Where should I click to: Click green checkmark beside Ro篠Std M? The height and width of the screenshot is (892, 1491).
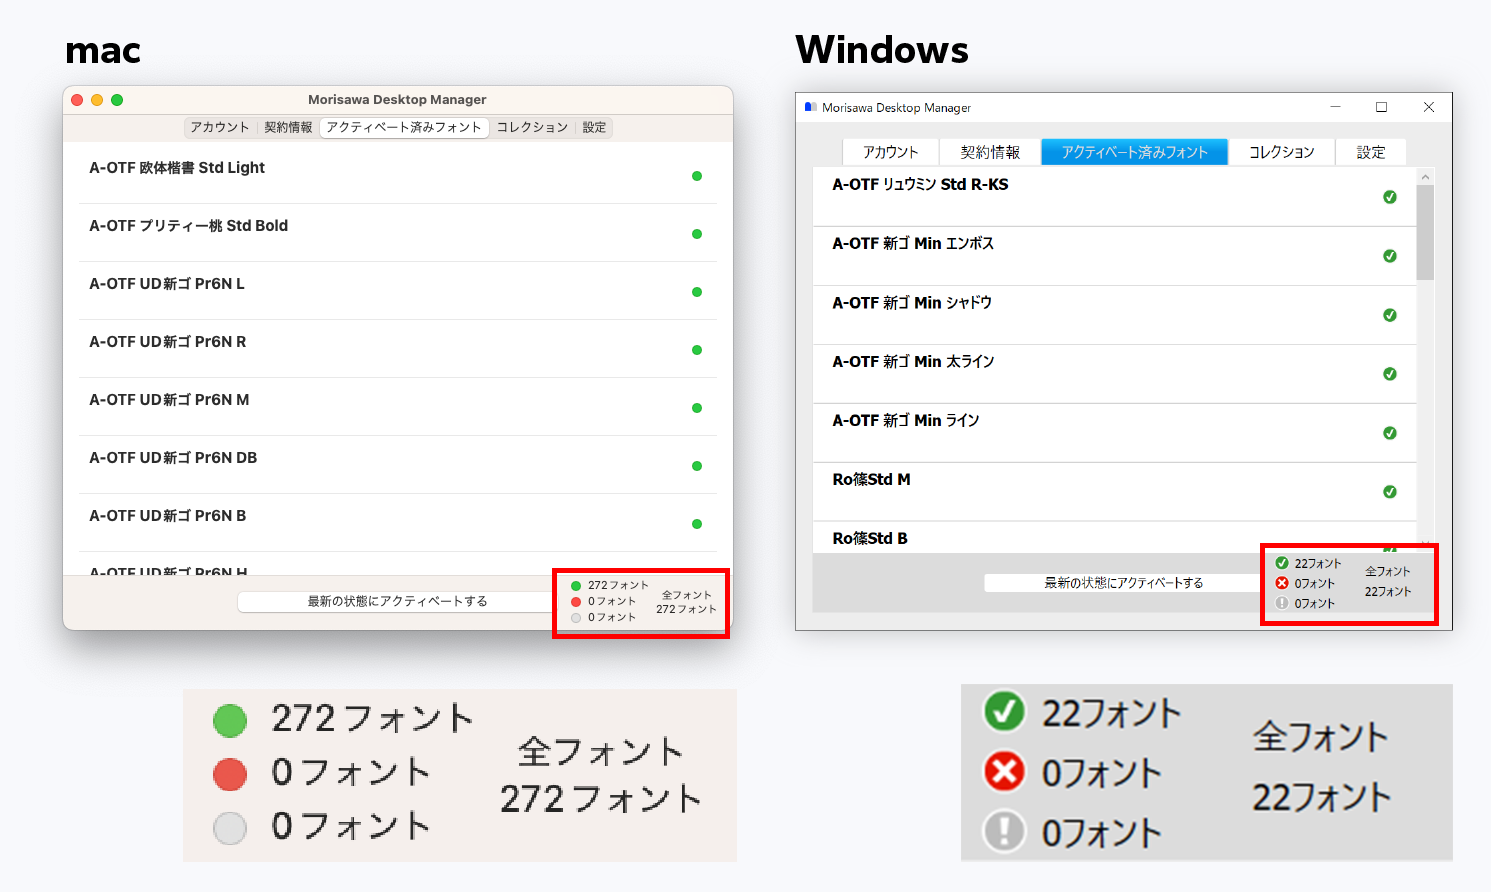[x=1390, y=492]
